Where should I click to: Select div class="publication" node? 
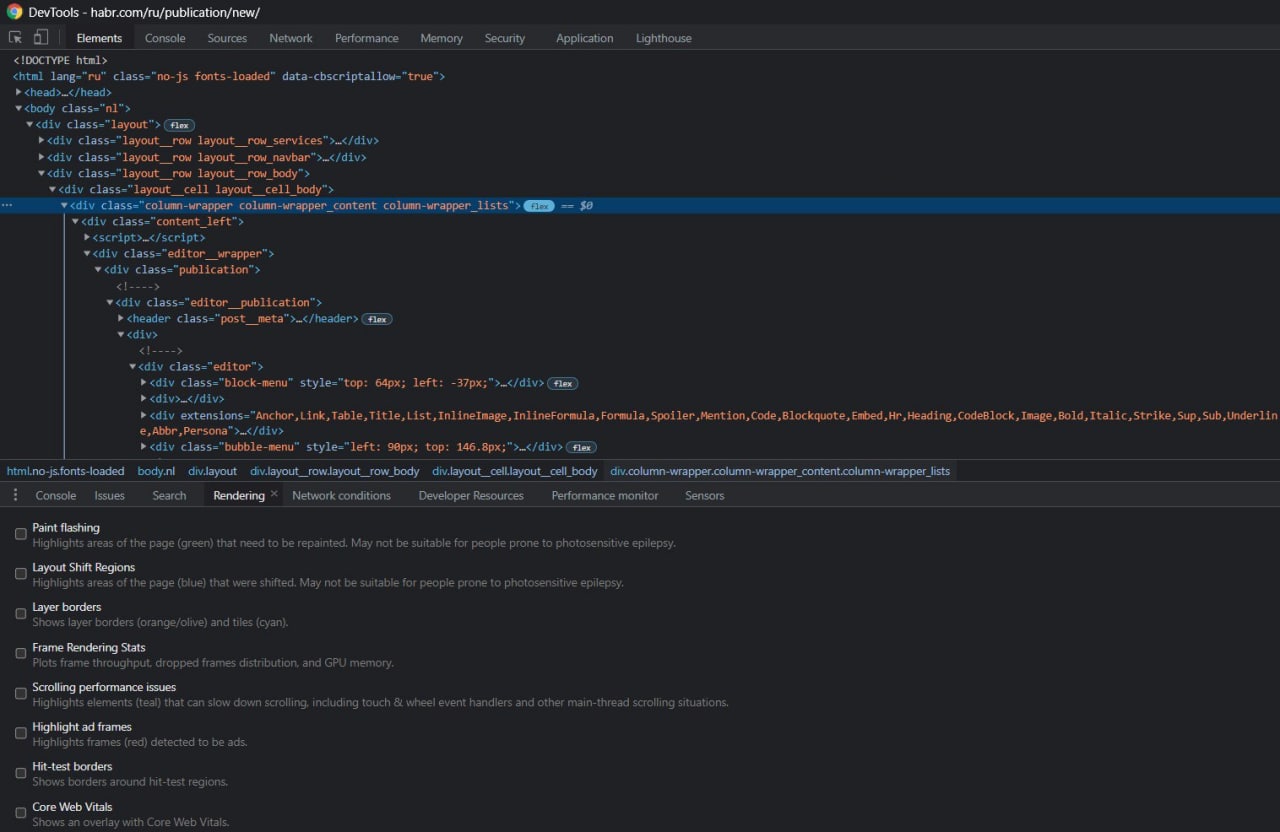point(182,270)
